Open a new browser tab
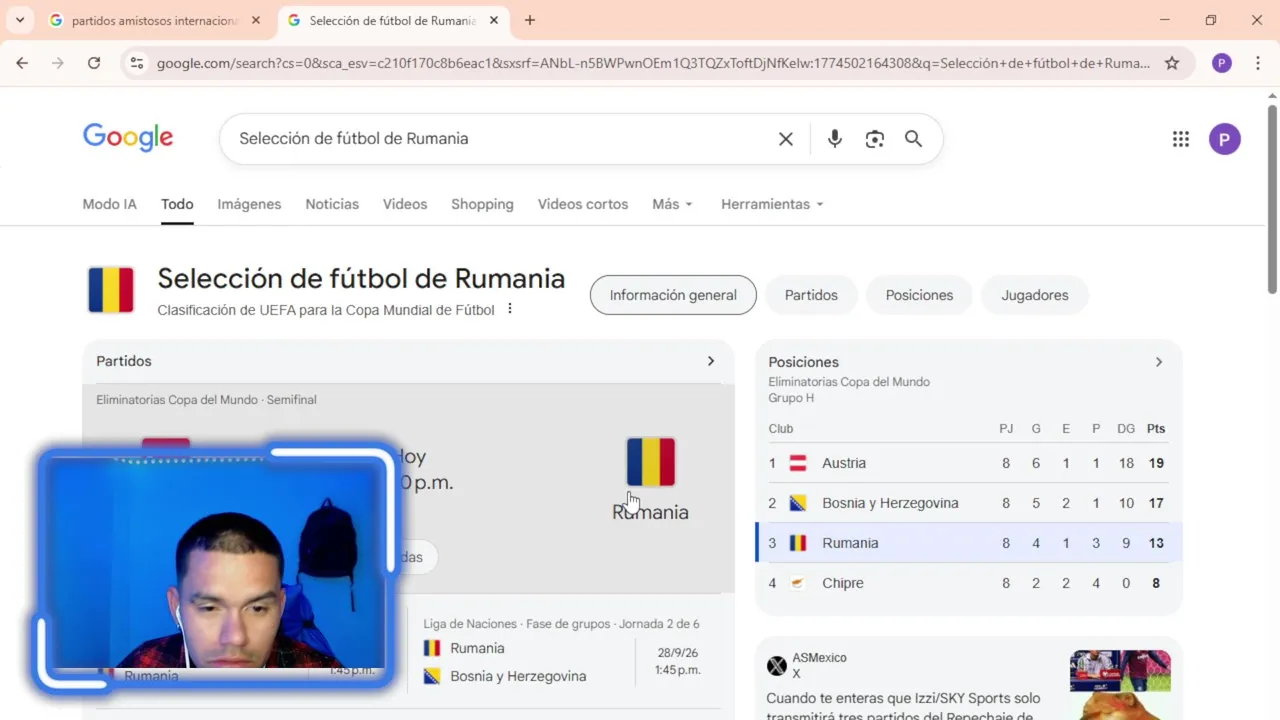The height and width of the screenshot is (720, 1280). coord(530,20)
